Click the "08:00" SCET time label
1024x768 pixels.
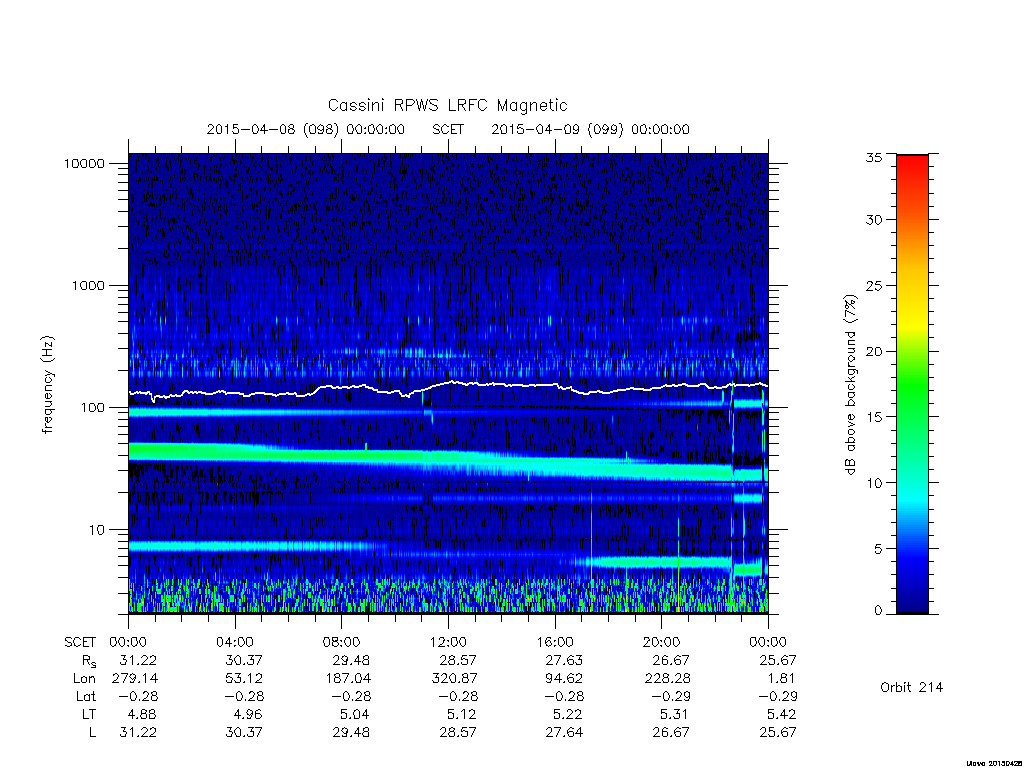coord(342,642)
